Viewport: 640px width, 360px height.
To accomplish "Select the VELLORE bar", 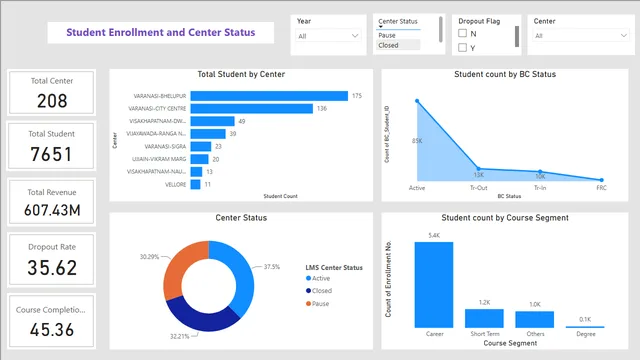I will point(196,184).
